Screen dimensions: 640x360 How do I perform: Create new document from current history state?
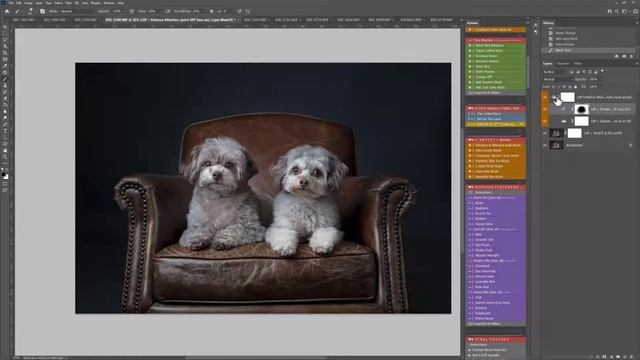(x=616, y=56)
